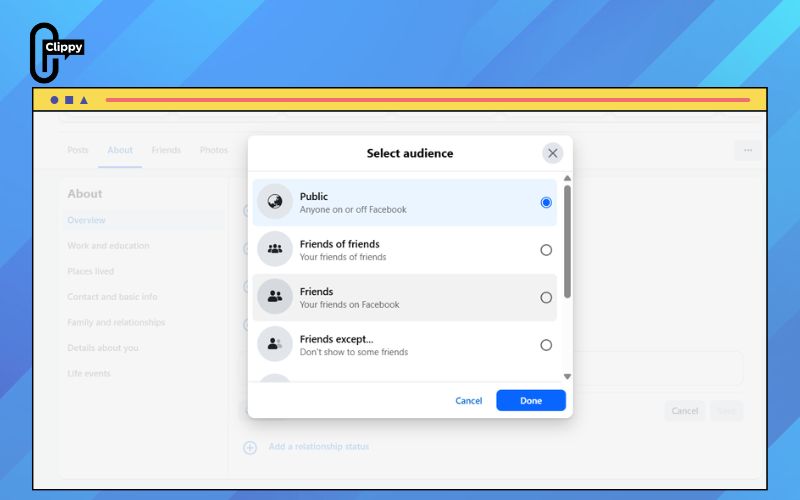Viewport: 800px width, 500px height.
Task: Click the 'Your friends of friends' description
Action: [343, 257]
